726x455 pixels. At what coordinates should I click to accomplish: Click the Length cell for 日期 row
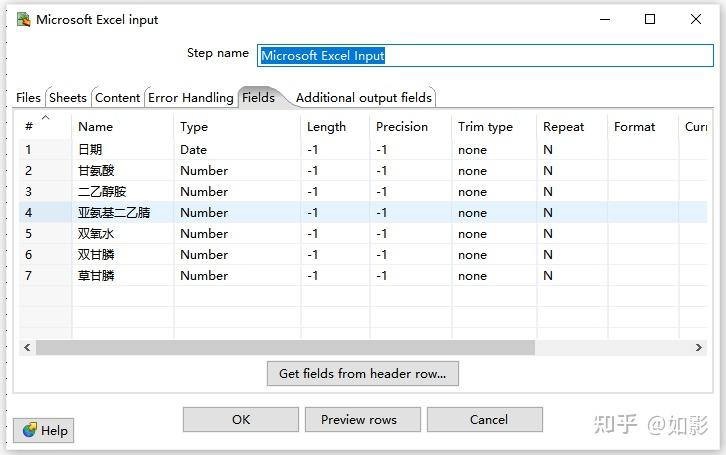336,150
